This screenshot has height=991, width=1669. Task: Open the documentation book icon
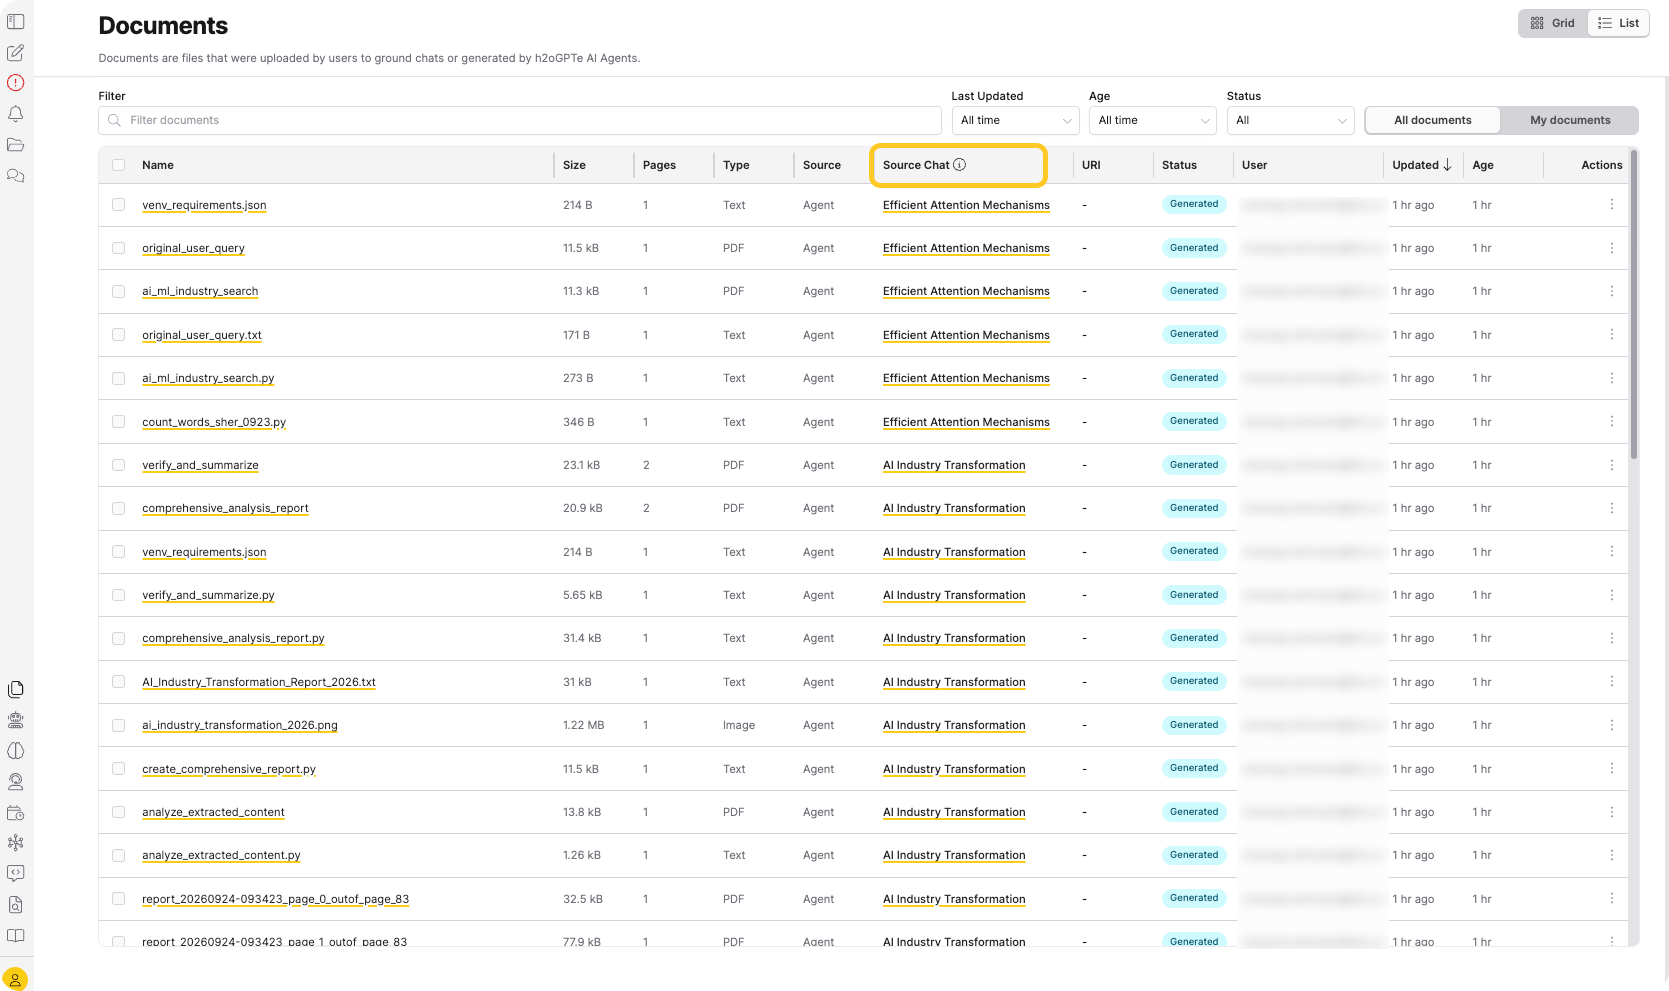[x=16, y=936]
